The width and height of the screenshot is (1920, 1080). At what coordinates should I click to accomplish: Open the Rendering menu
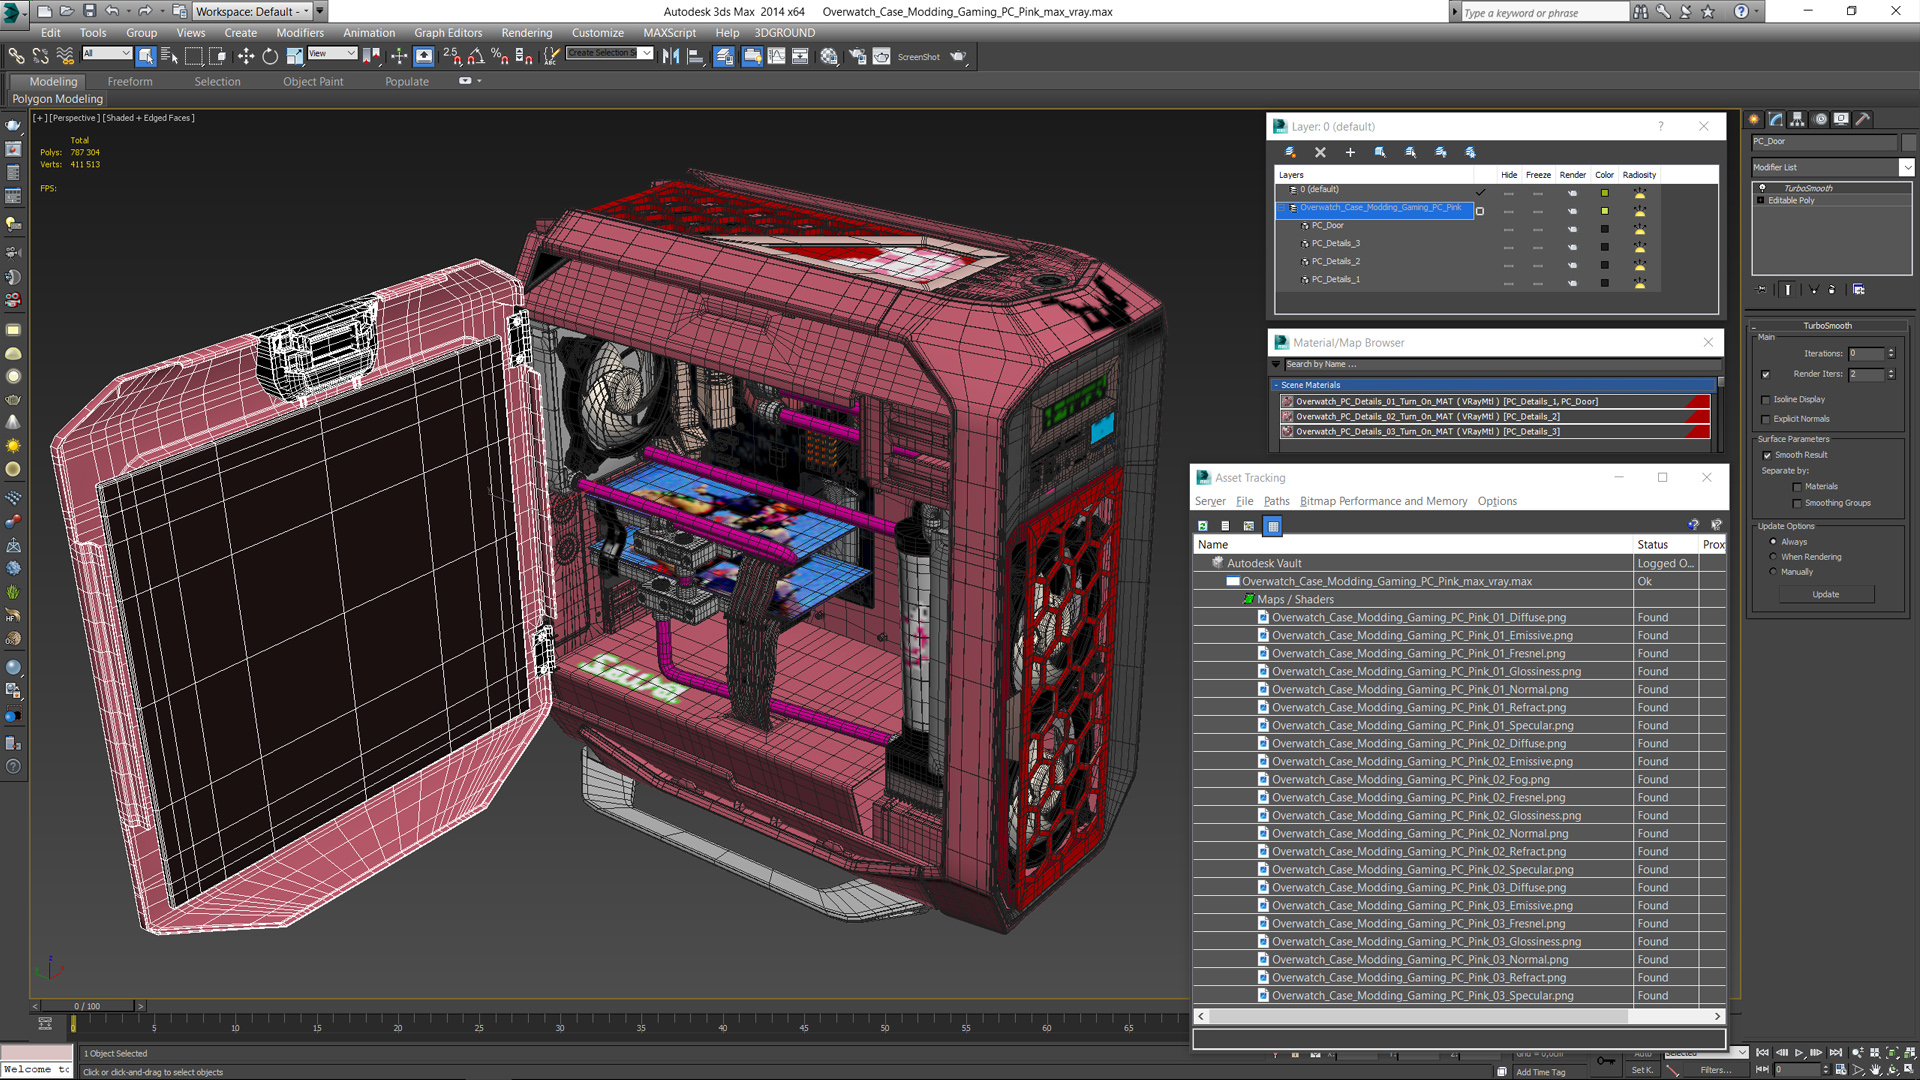(526, 33)
